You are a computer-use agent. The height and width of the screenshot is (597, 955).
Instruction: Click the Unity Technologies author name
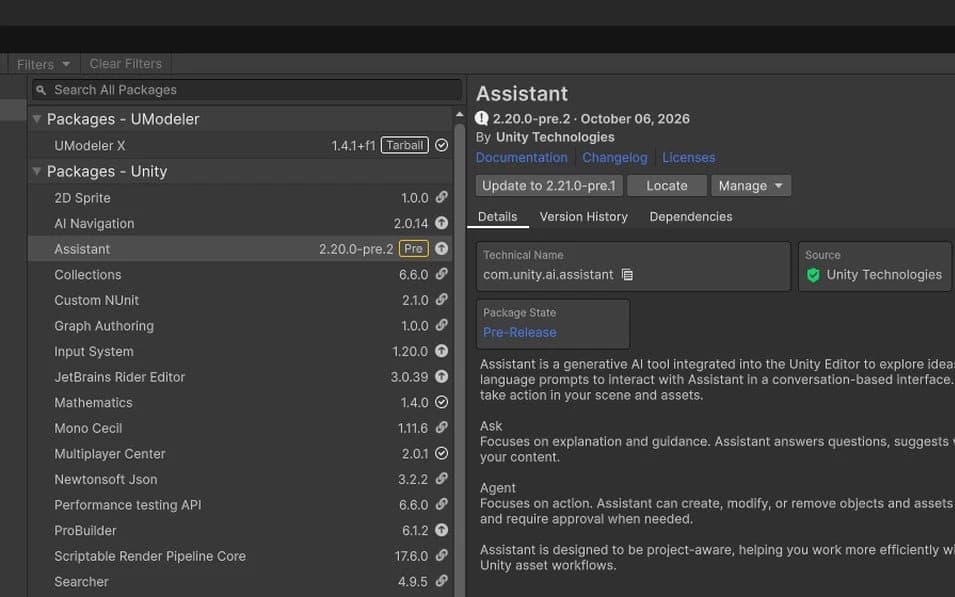pyautogui.click(x=555, y=137)
